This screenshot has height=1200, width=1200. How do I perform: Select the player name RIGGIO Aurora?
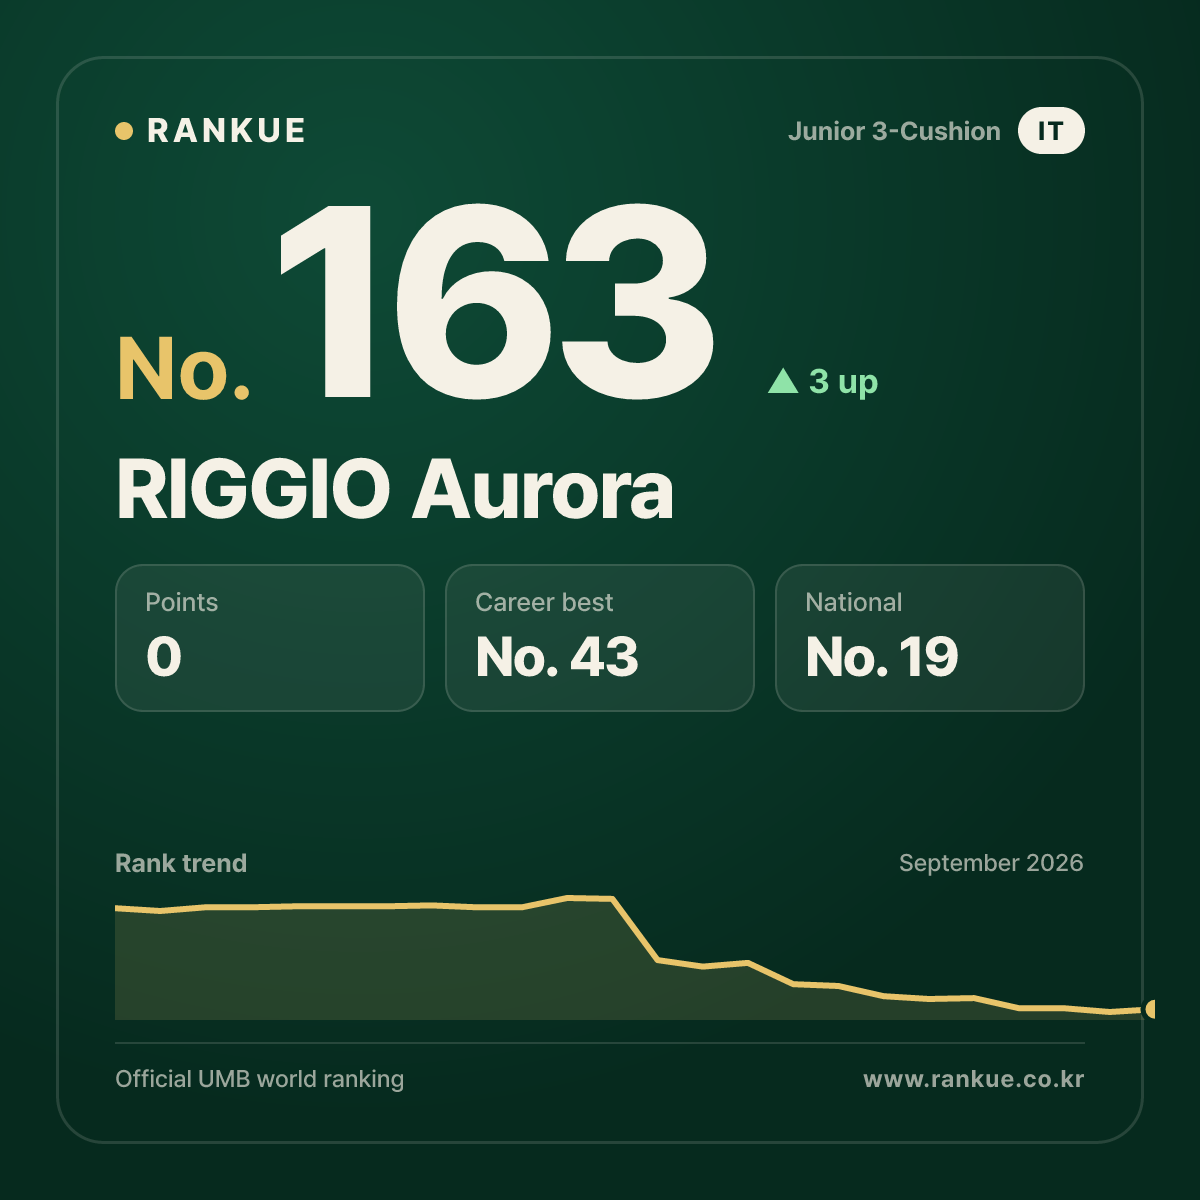coord(395,490)
